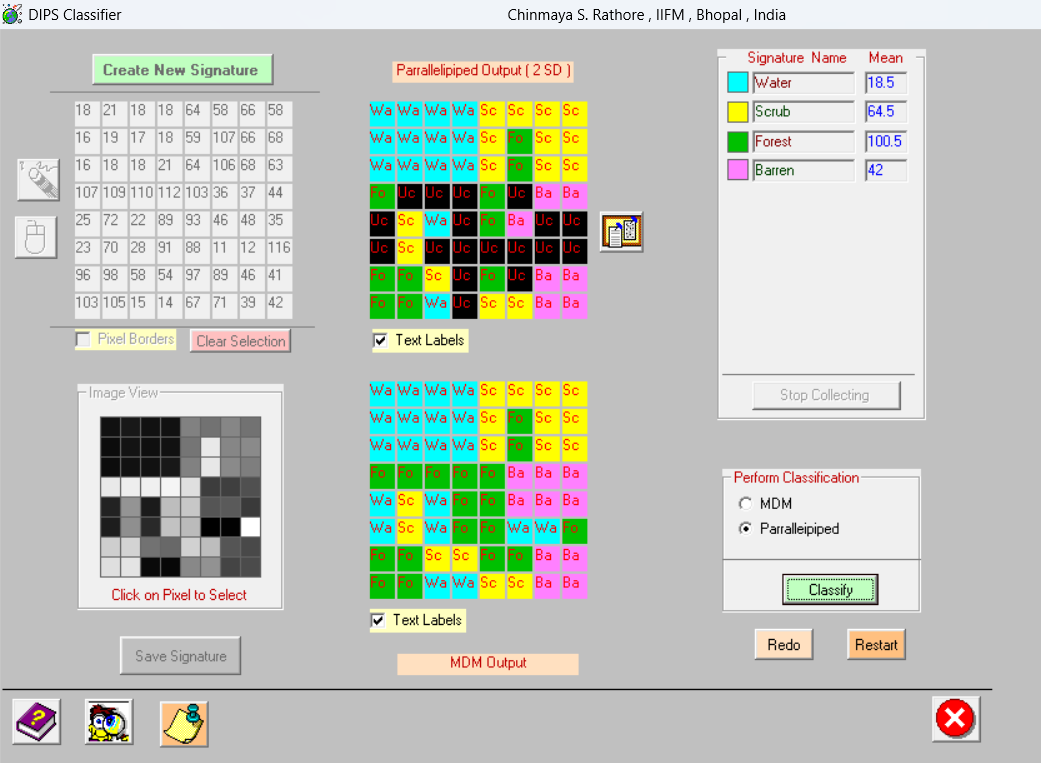Open the magnifying glass character icon
The width and height of the screenshot is (1041, 763).
click(109, 722)
